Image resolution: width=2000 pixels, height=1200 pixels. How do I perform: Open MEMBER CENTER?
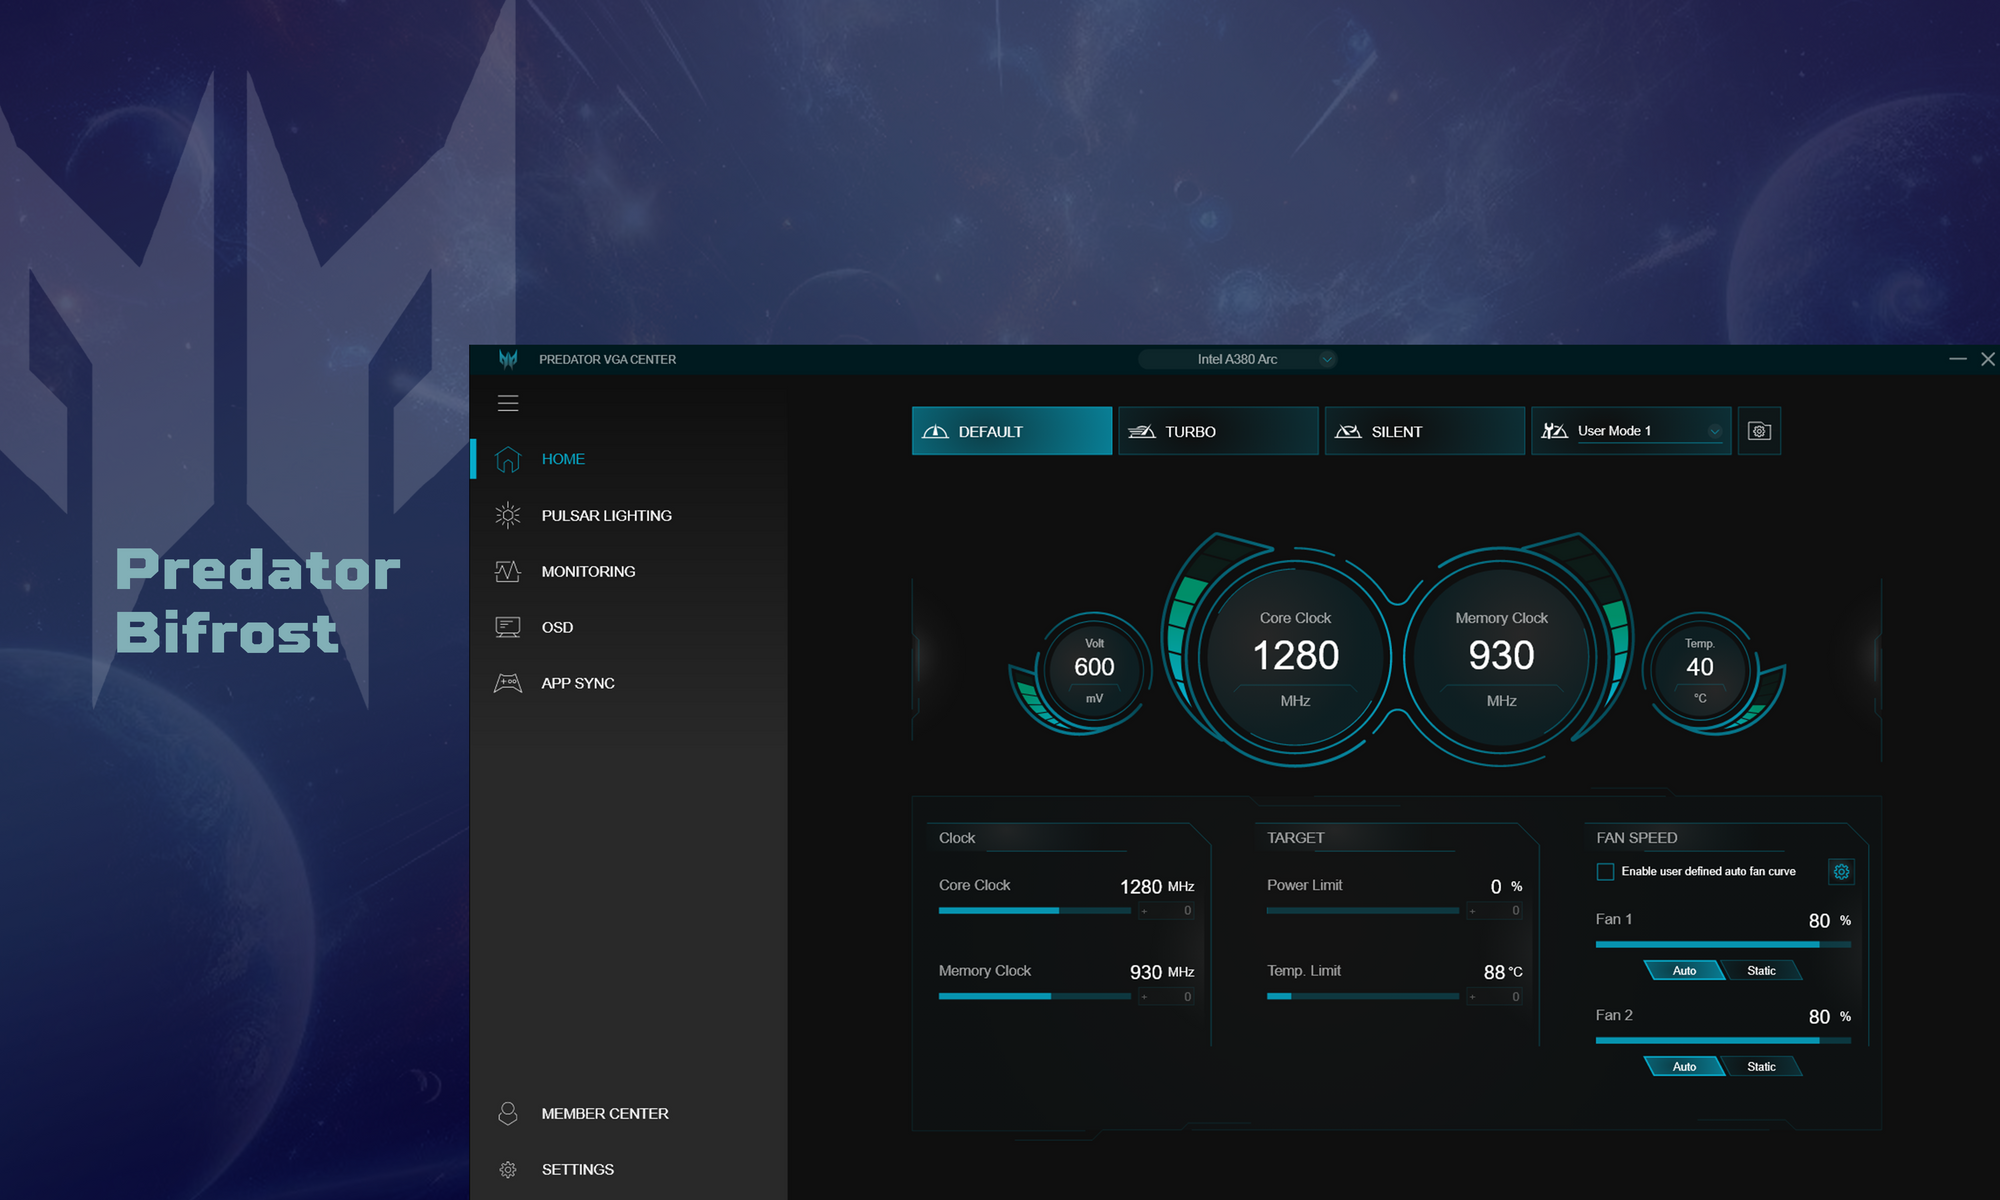click(605, 1113)
